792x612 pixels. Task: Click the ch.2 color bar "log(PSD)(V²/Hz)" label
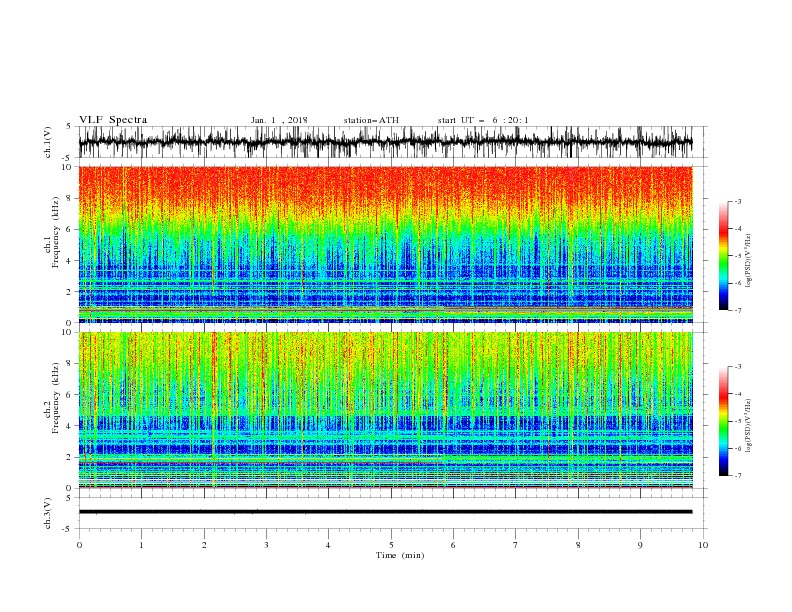pos(749,426)
